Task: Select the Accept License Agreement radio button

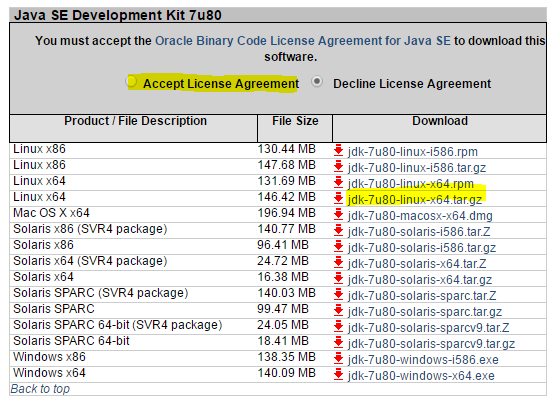Action: [131, 81]
